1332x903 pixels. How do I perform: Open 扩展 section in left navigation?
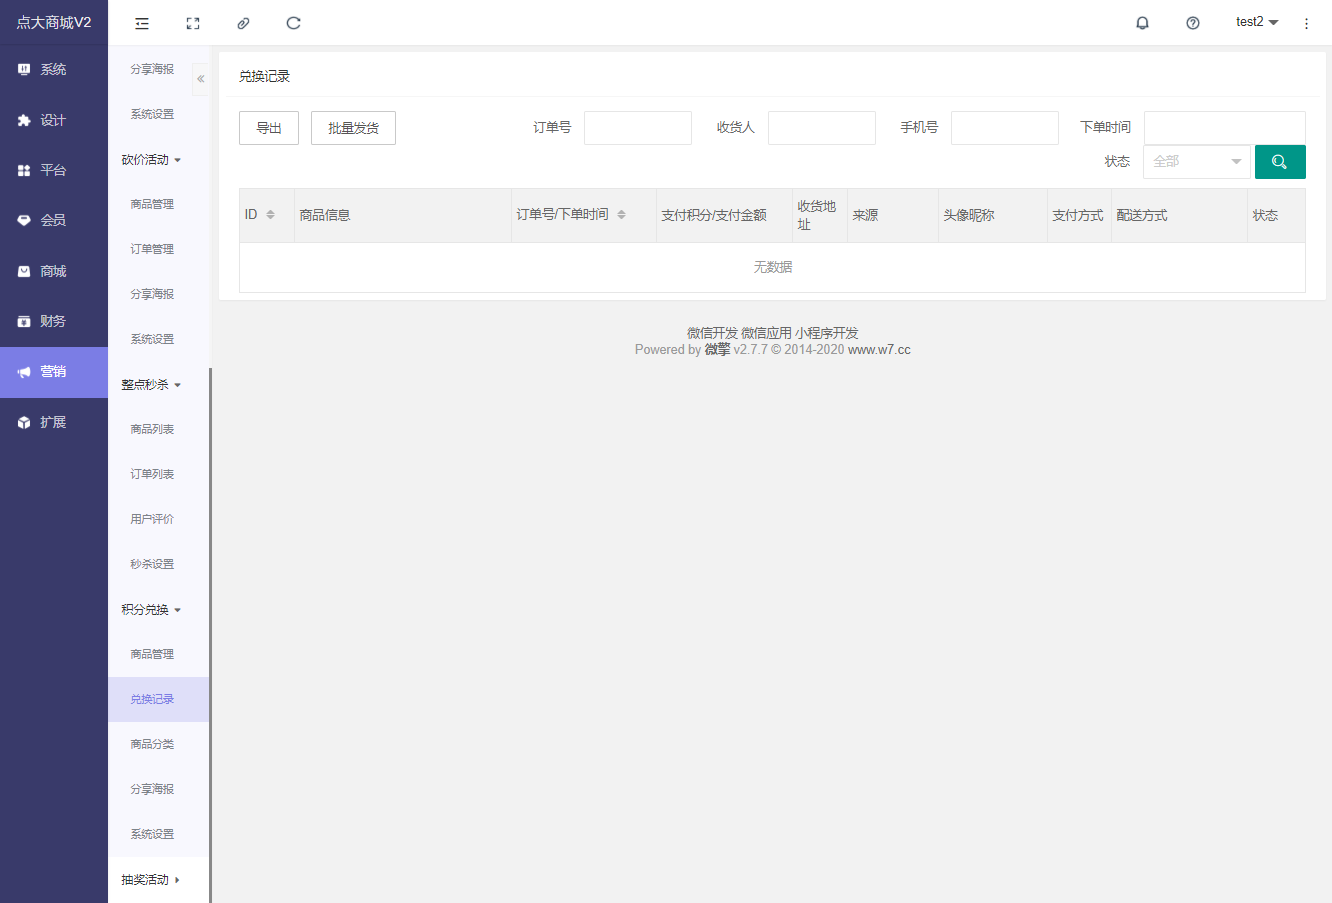click(x=54, y=423)
